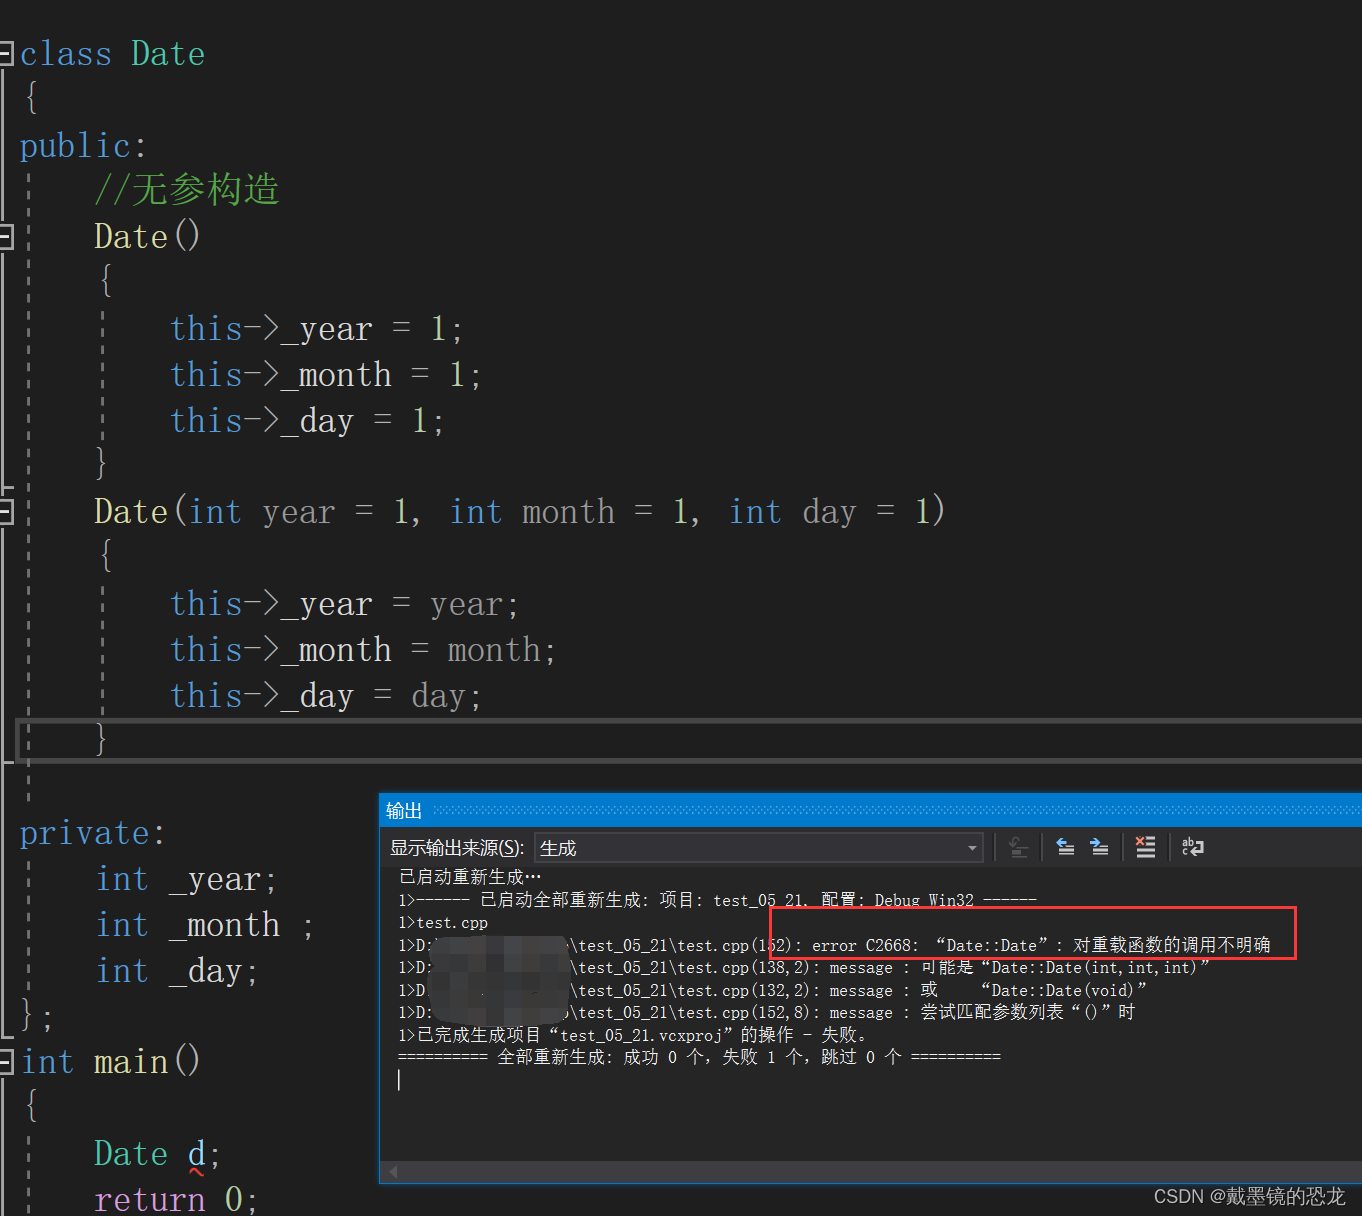Clear all output text icon
Viewport: 1362px width, 1216px height.
tap(1146, 848)
